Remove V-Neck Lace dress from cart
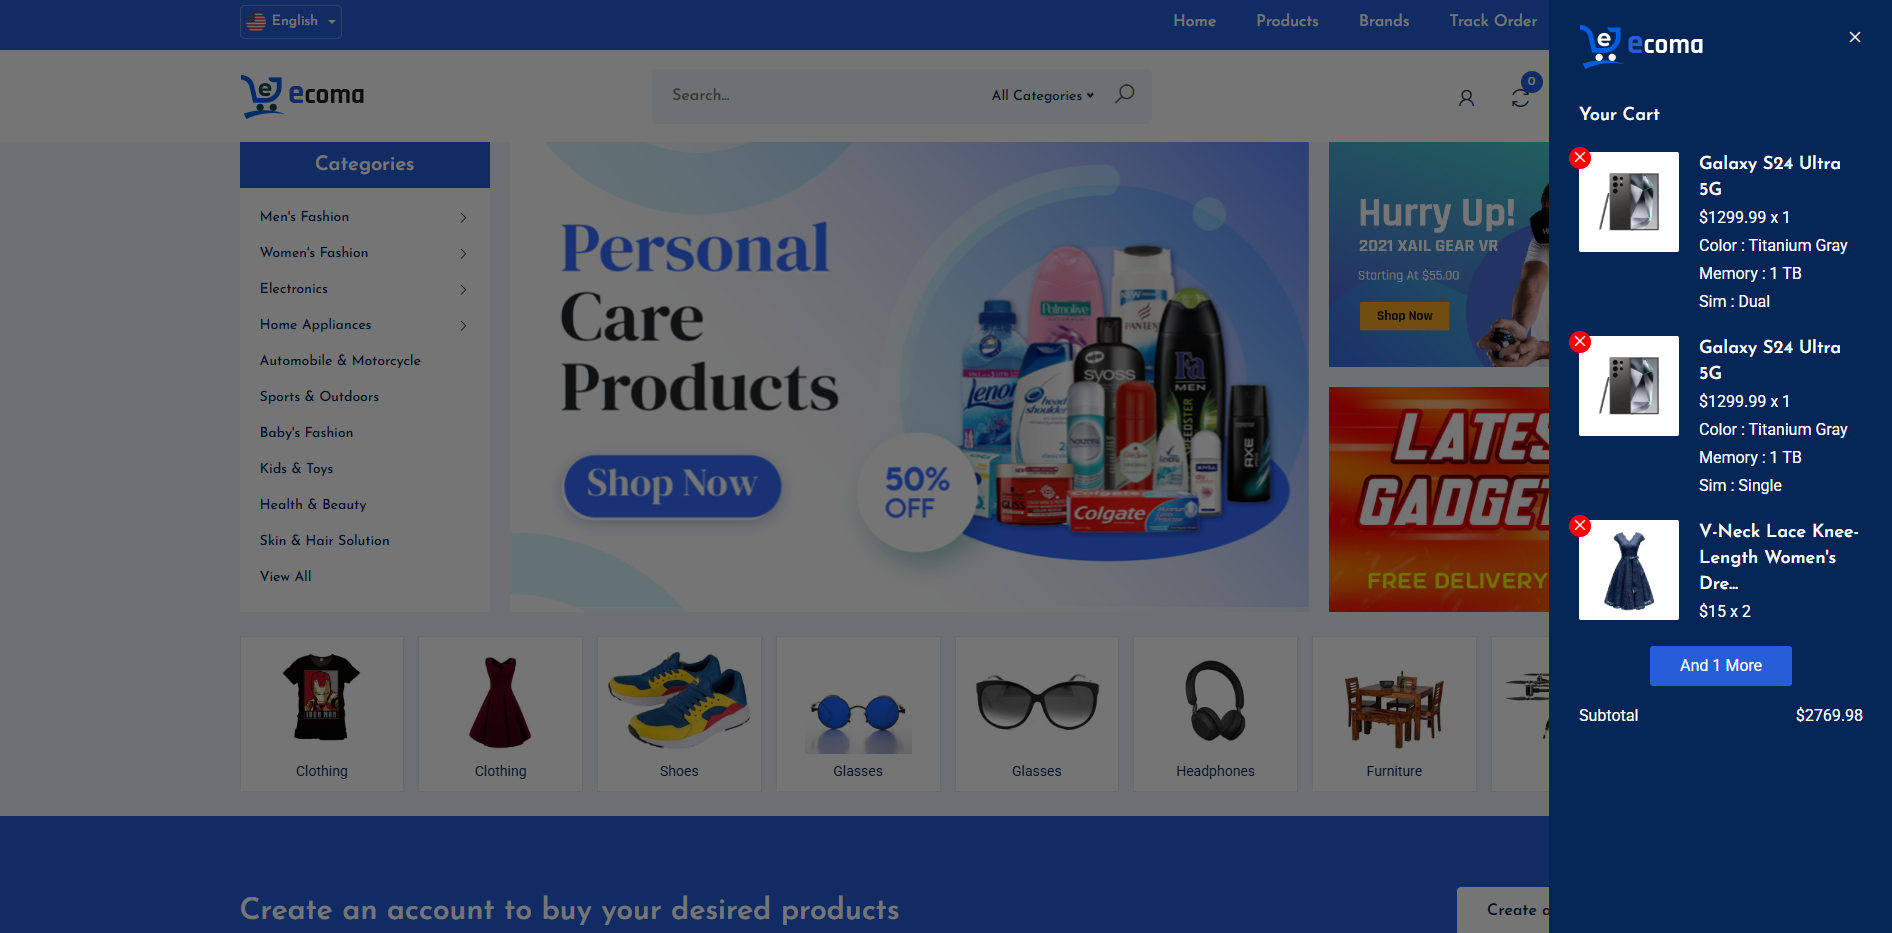The image size is (1892, 933). coord(1580,526)
